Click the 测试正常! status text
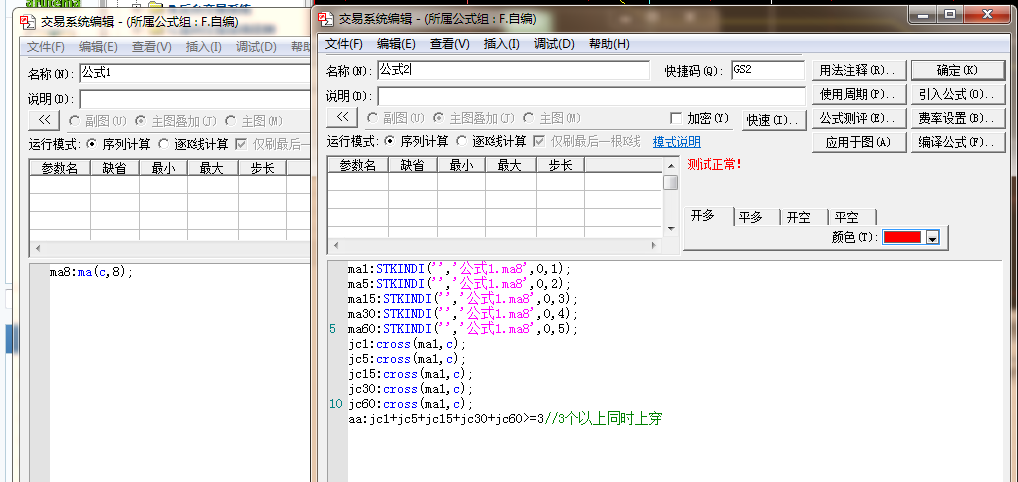Screen dimensions: 1018x482 click(714, 164)
